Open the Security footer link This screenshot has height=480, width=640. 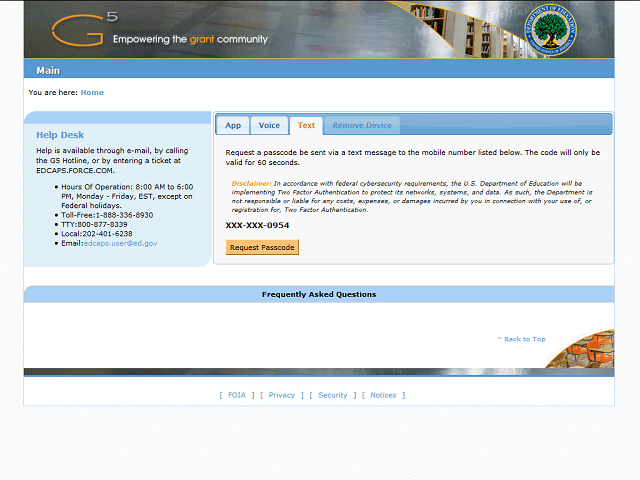click(x=333, y=395)
